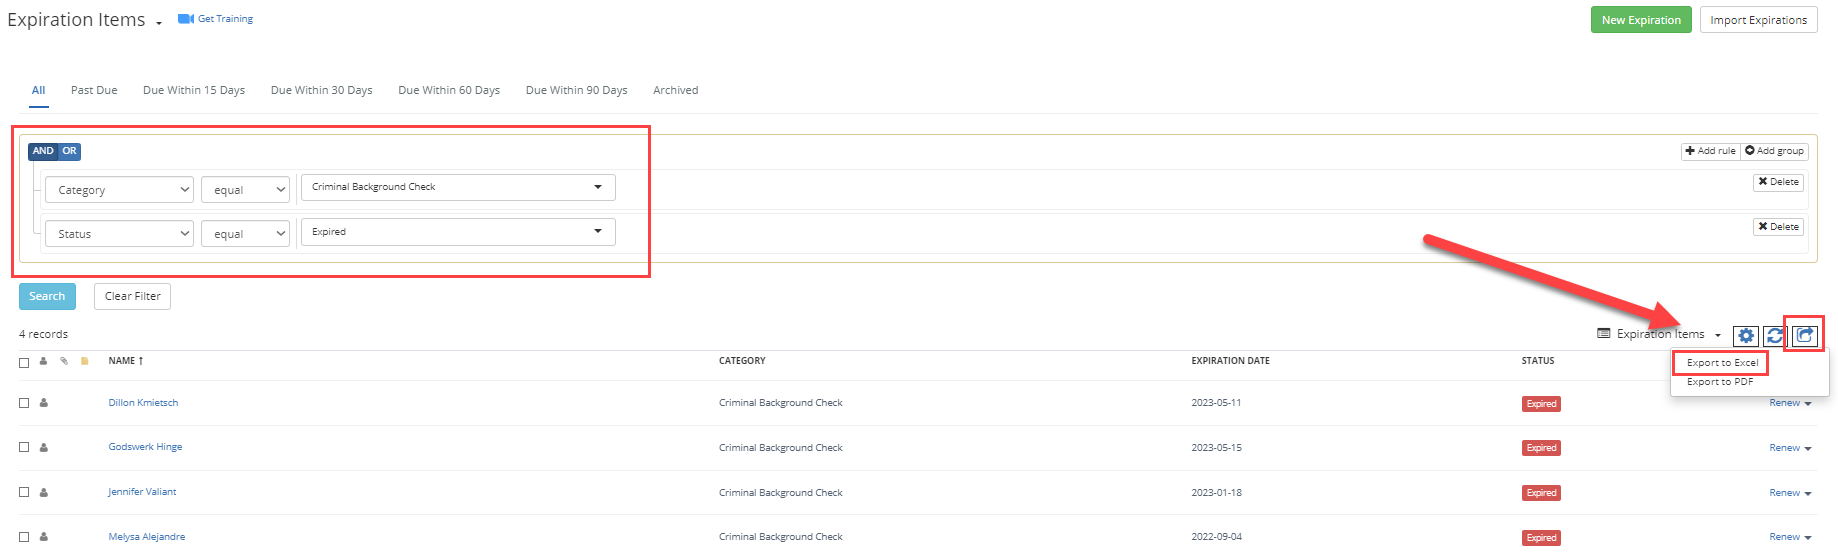Click the Get Training video icon

tap(186, 19)
